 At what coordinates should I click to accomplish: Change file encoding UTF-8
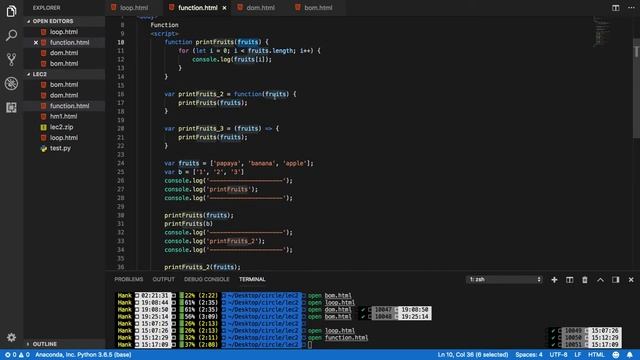pyautogui.click(x=558, y=355)
